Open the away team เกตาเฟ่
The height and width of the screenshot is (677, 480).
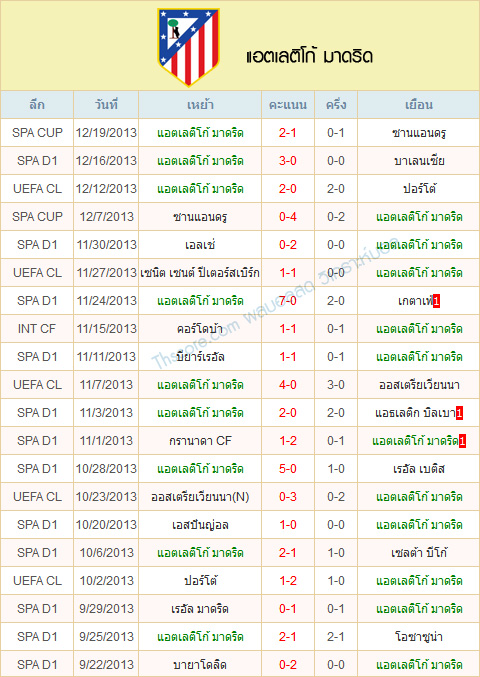(x=415, y=301)
